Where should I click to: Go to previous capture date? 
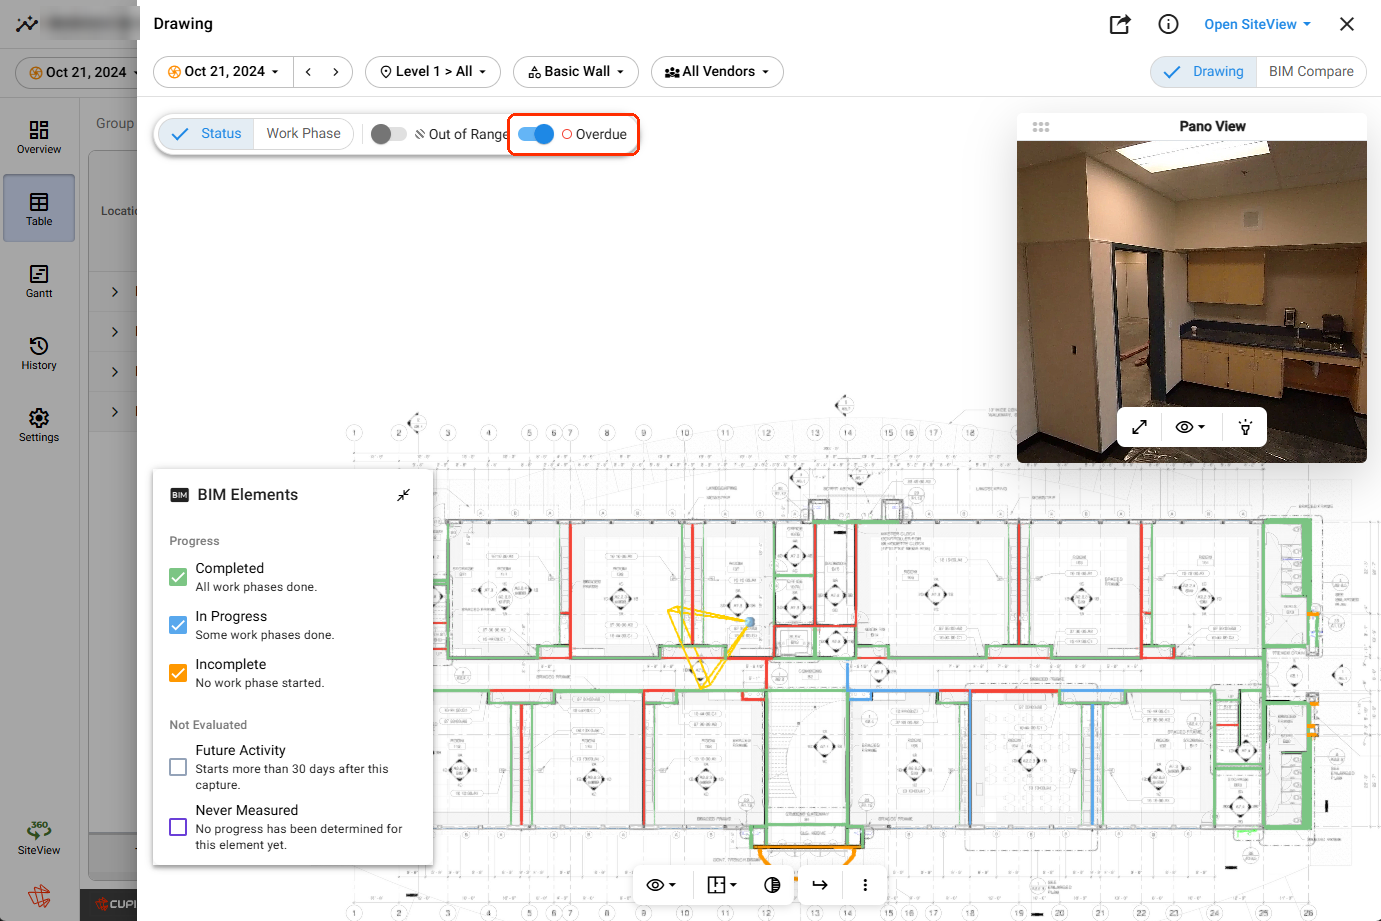(308, 72)
